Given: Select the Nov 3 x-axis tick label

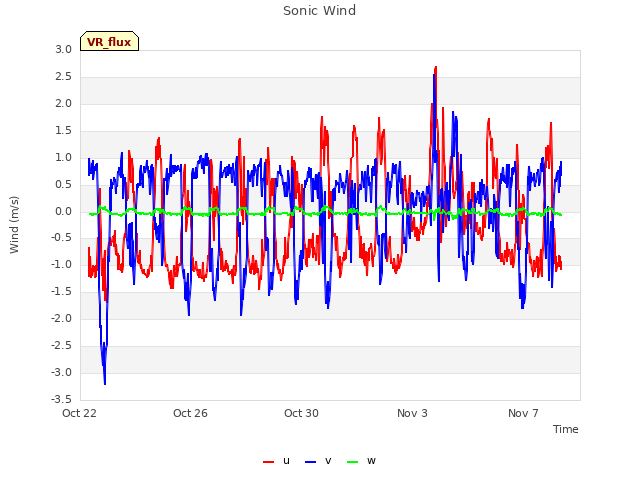Looking at the screenshot, I should (x=412, y=413).
